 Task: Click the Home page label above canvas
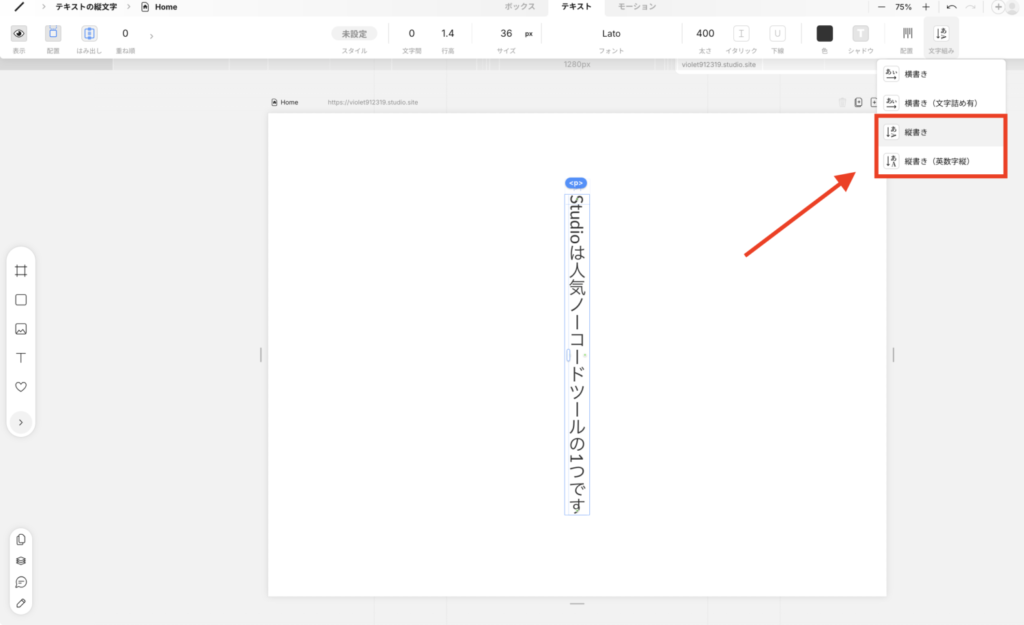pos(285,103)
